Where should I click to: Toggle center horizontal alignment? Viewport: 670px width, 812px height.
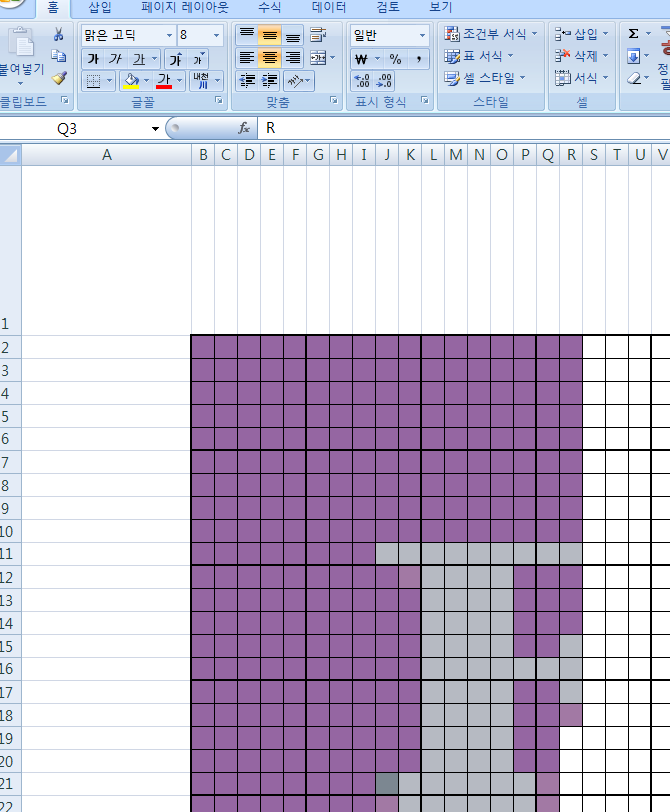coord(269,58)
